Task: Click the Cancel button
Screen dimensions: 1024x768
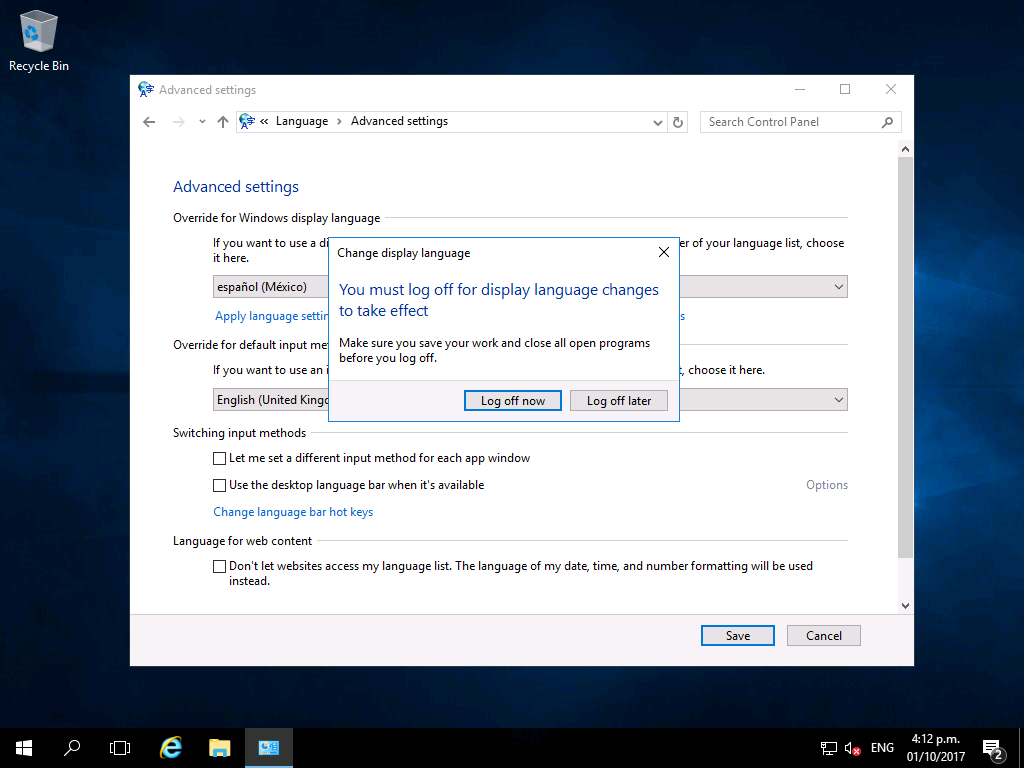Action: [x=824, y=635]
